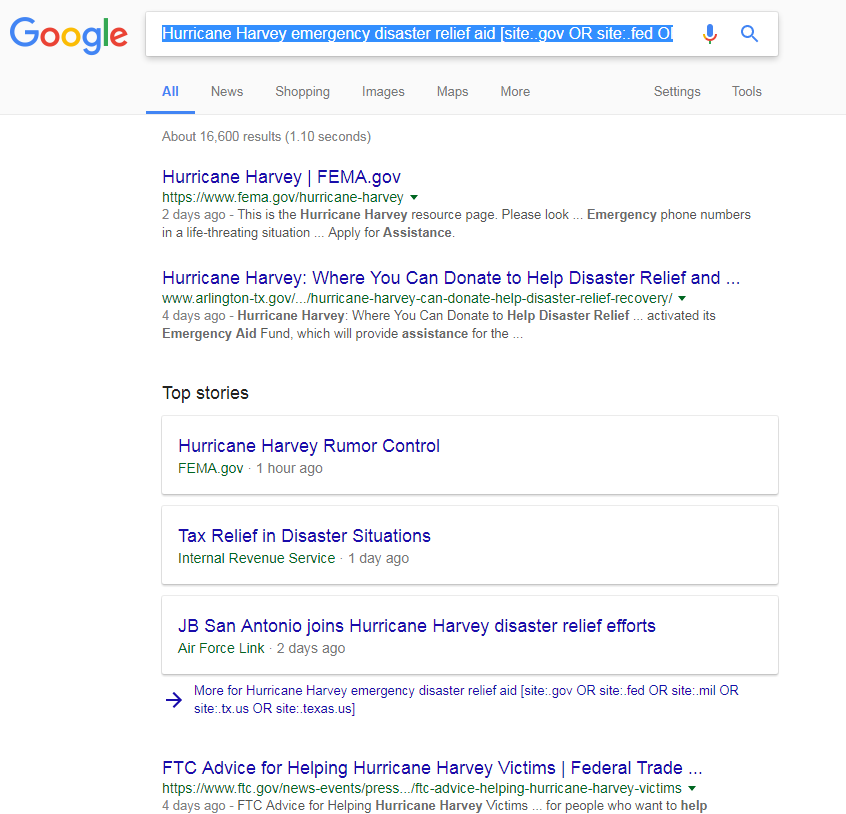846x814 pixels.
Task: Click the Google logo
Action: tap(69, 35)
